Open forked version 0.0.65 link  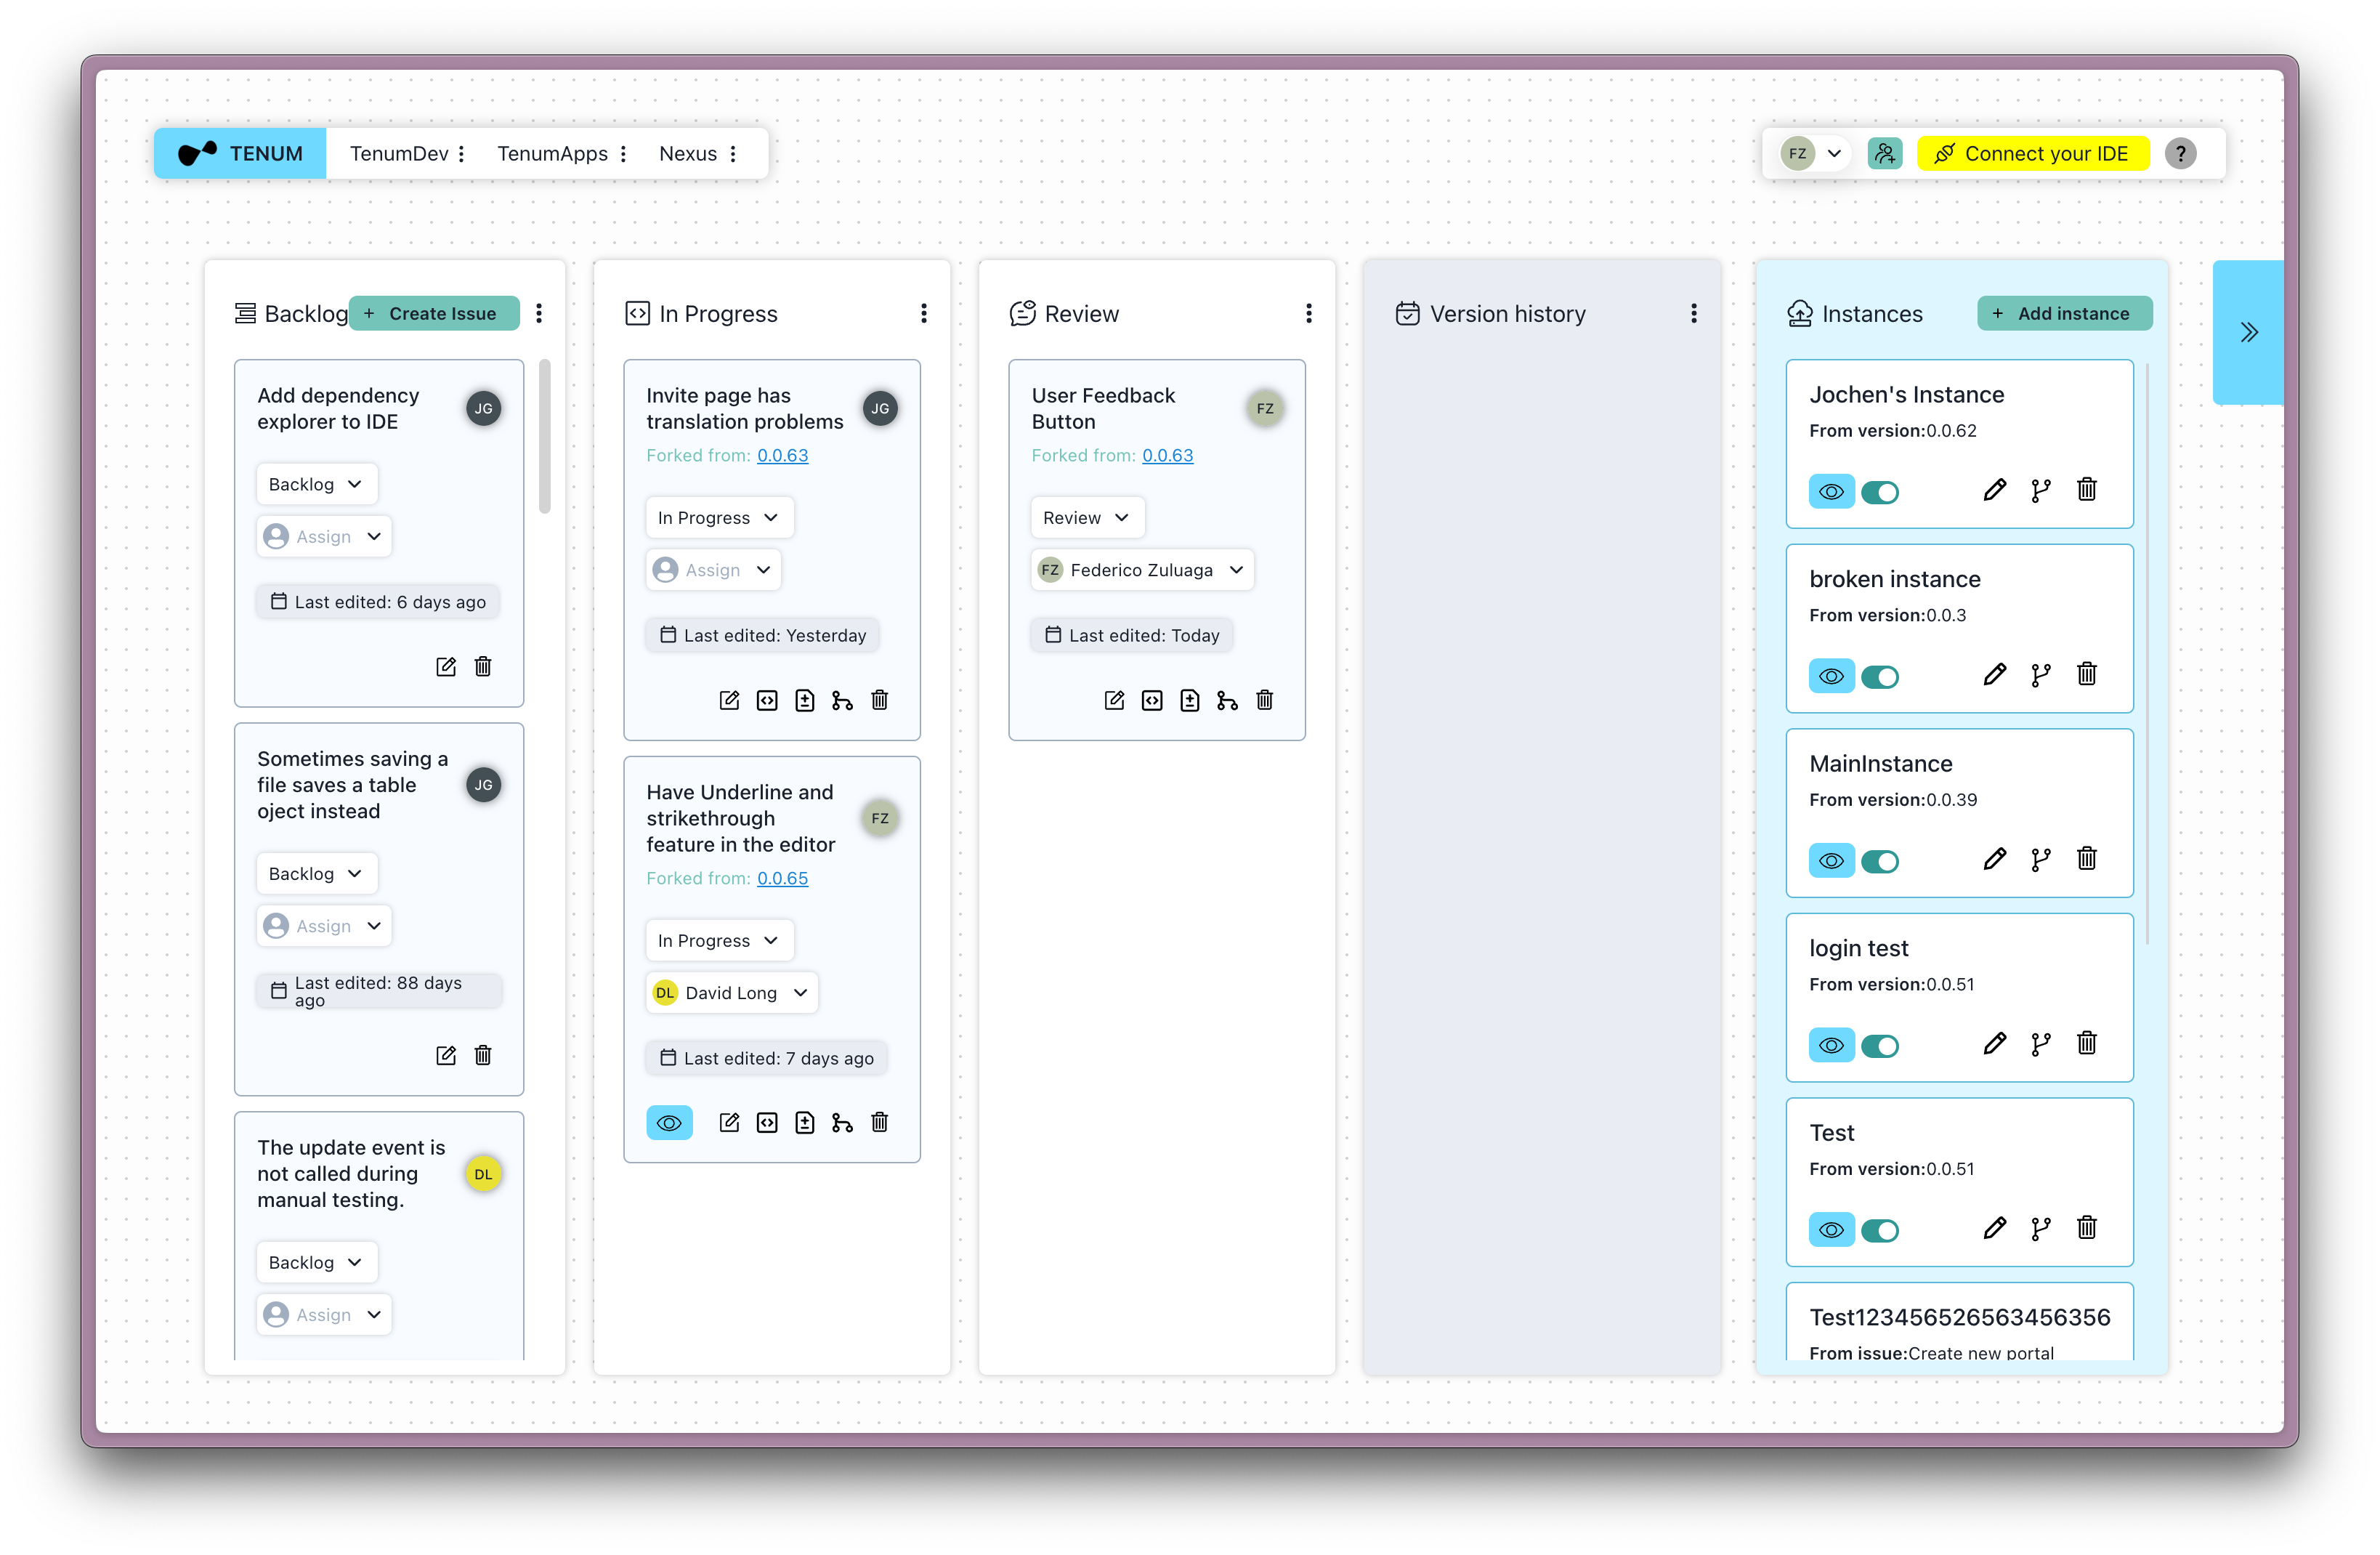click(x=782, y=878)
